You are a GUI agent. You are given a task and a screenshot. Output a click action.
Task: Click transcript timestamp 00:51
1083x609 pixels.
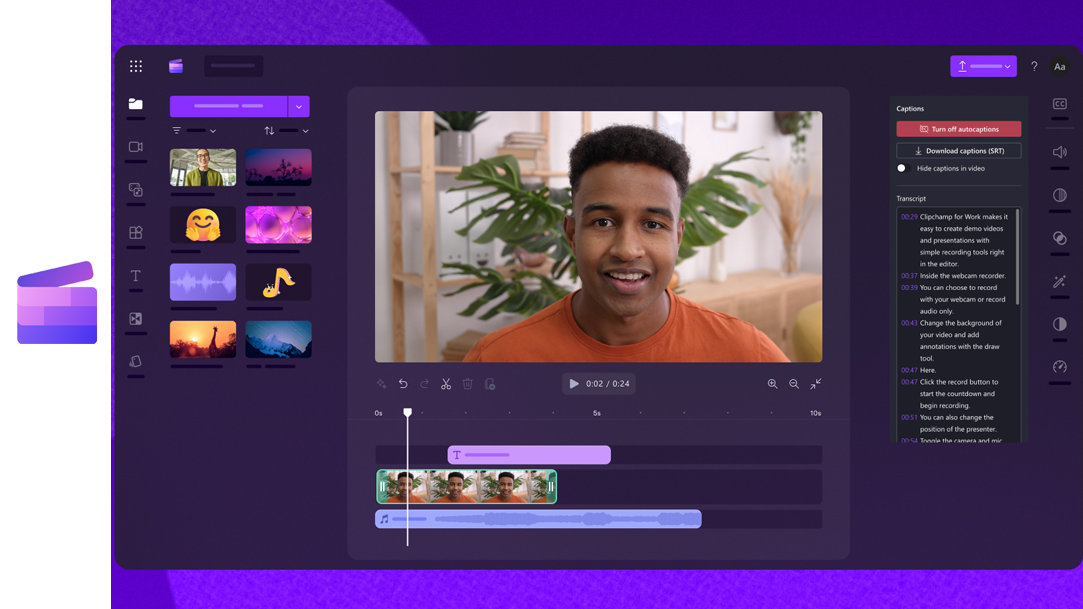pyautogui.click(x=909, y=418)
